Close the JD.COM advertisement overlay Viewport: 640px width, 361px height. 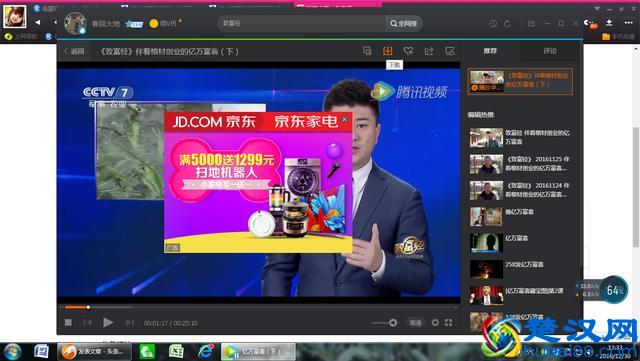click(345, 119)
